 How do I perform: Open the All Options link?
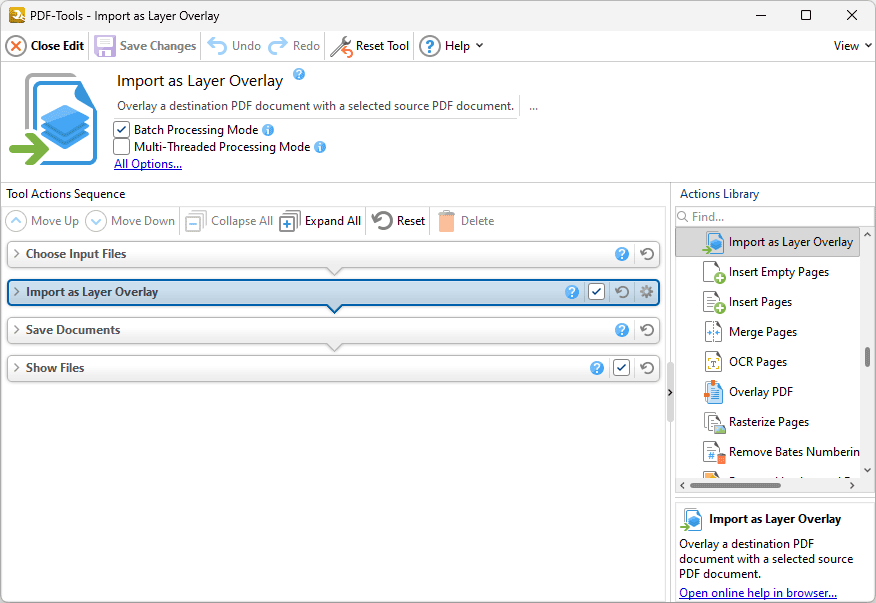coord(148,164)
